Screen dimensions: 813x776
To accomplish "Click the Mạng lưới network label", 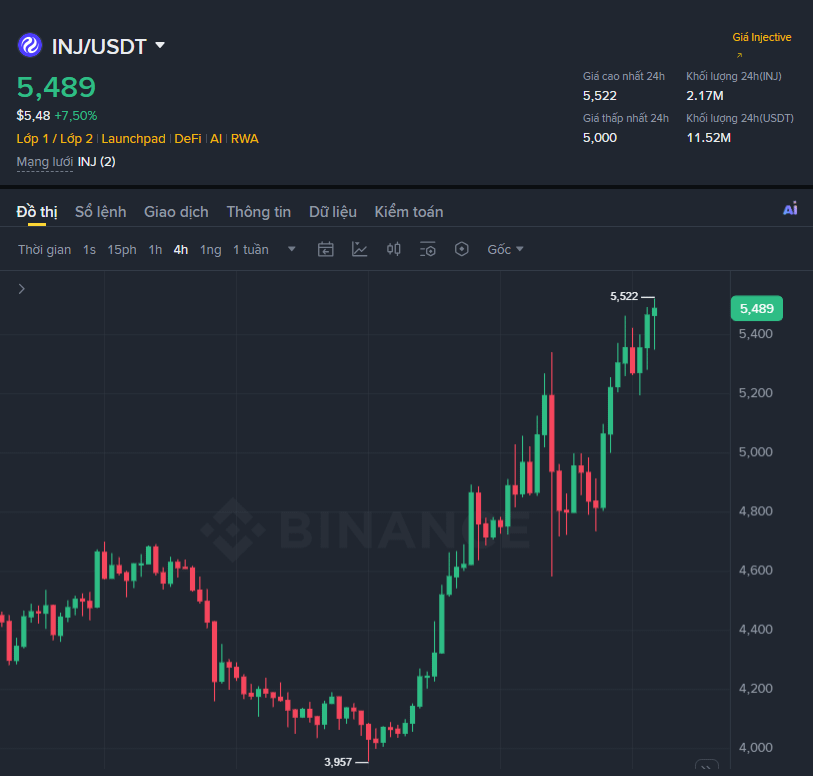I will pyautogui.click(x=45, y=162).
